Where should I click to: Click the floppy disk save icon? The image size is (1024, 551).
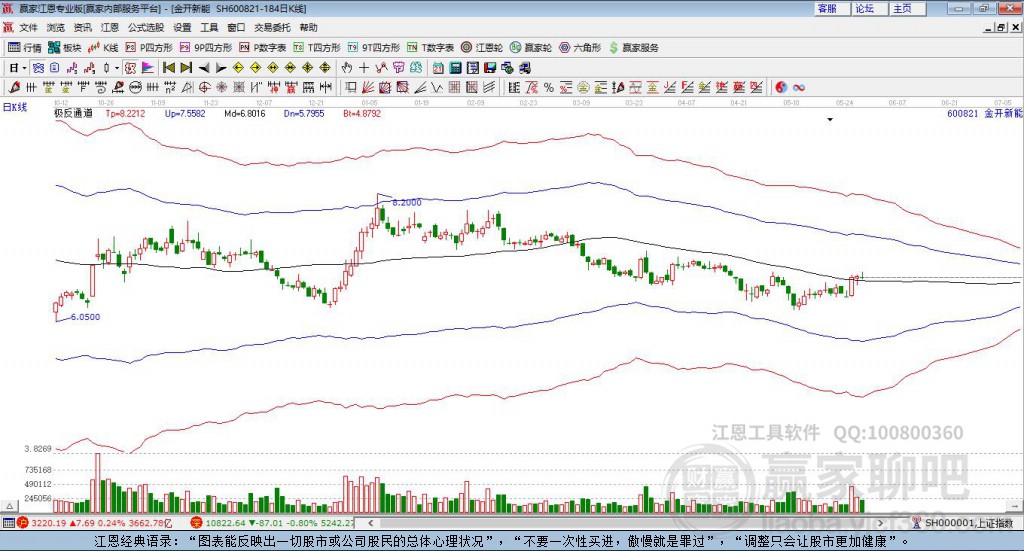[x=490, y=68]
